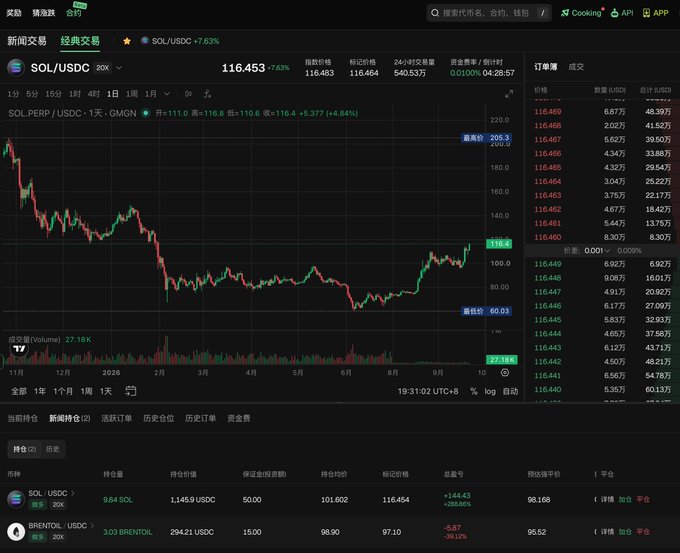Expand more timeframes dropdown arrow
The width and height of the screenshot is (680, 553).
[167, 94]
